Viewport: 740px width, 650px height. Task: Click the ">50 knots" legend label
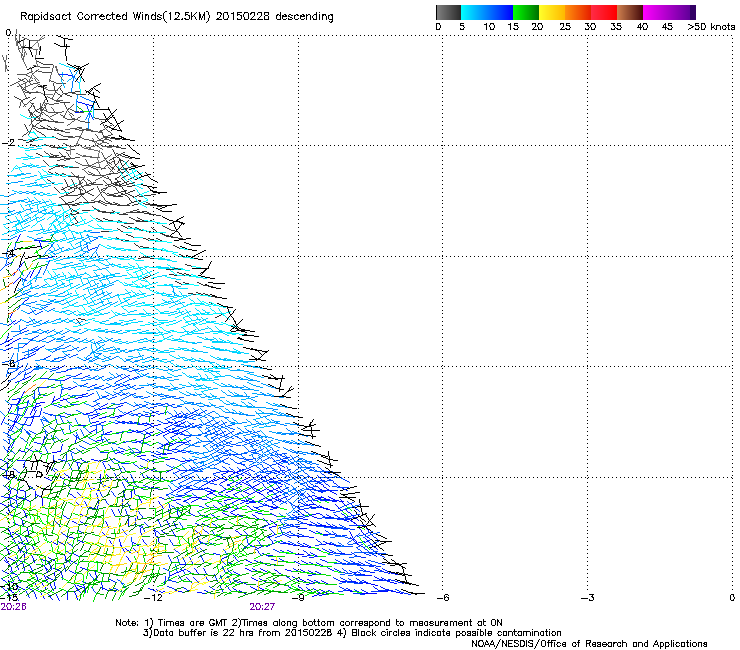pos(711,26)
